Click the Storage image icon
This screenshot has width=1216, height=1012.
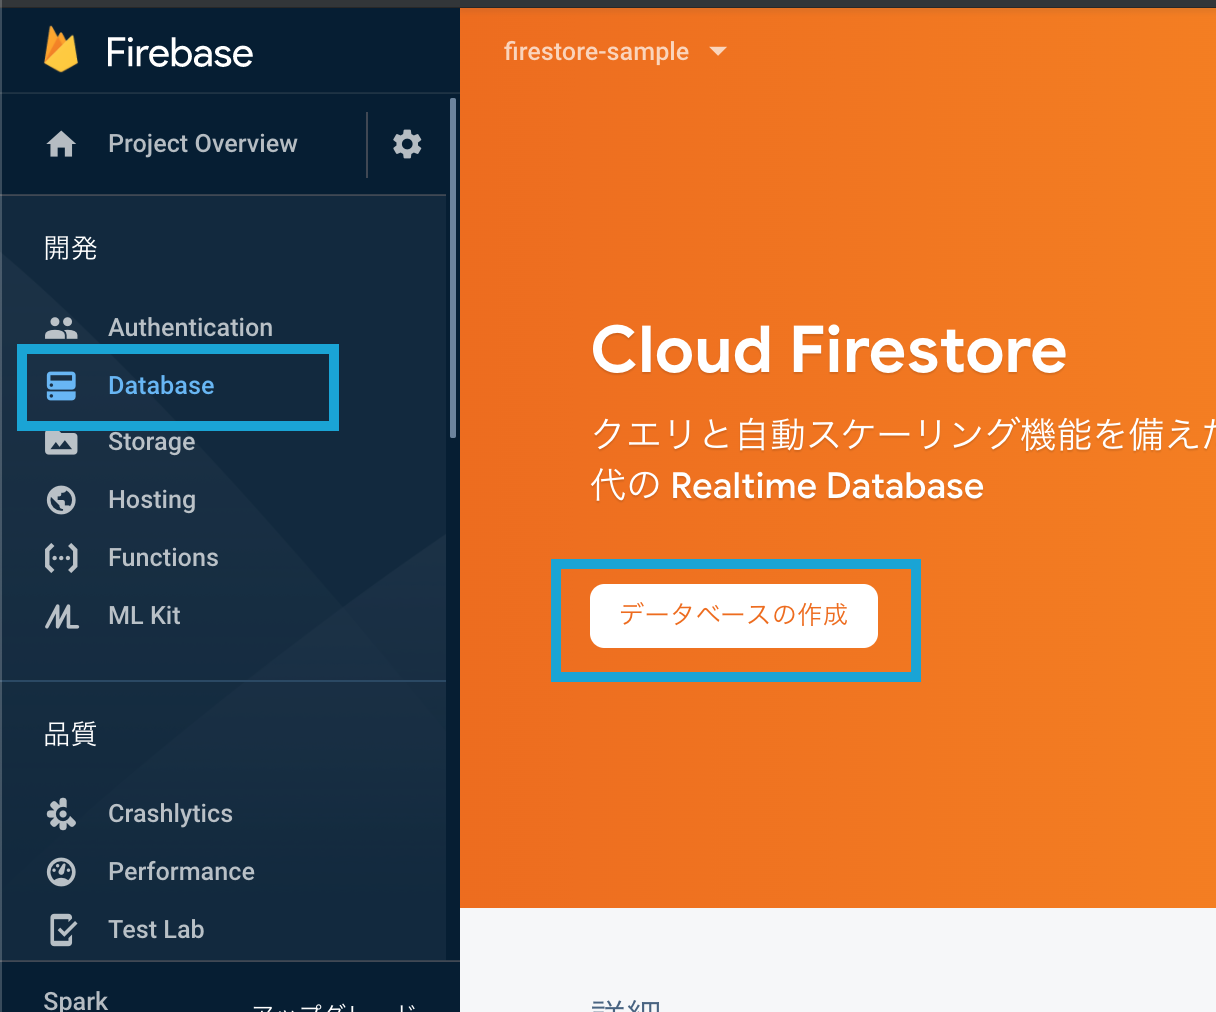(61, 442)
